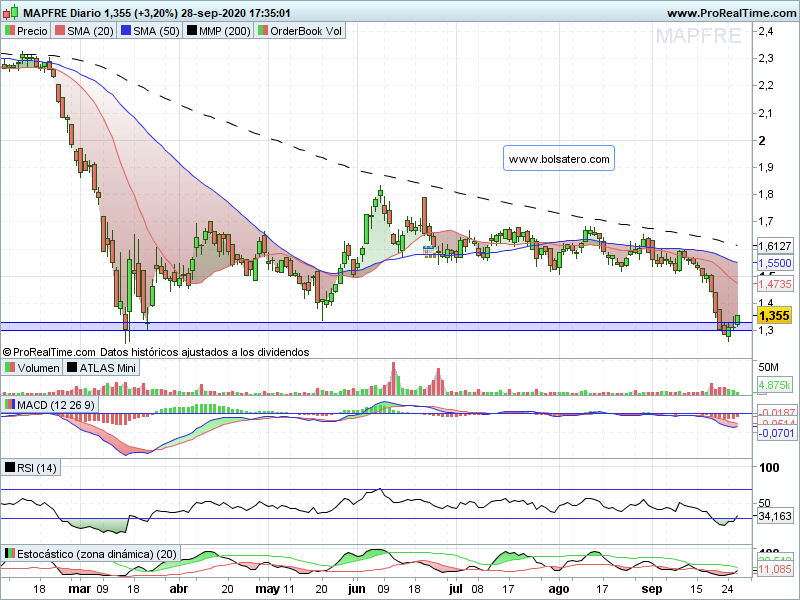
Task: Click the Estocástico (zona dinámica) (20) label
Action: pyautogui.click(x=97, y=554)
